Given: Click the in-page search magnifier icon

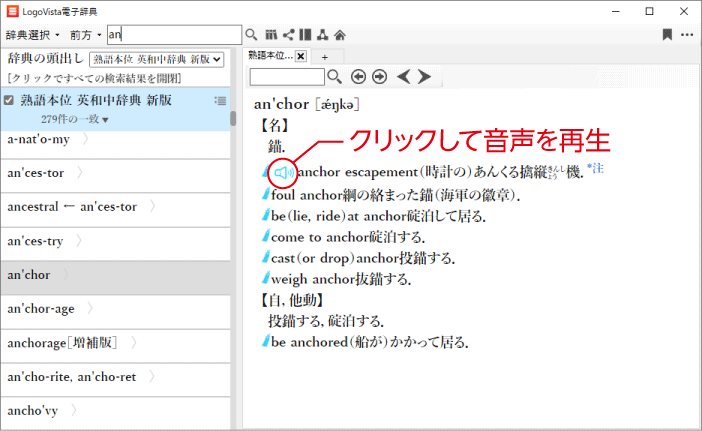Looking at the screenshot, I should pyautogui.click(x=334, y=76).
